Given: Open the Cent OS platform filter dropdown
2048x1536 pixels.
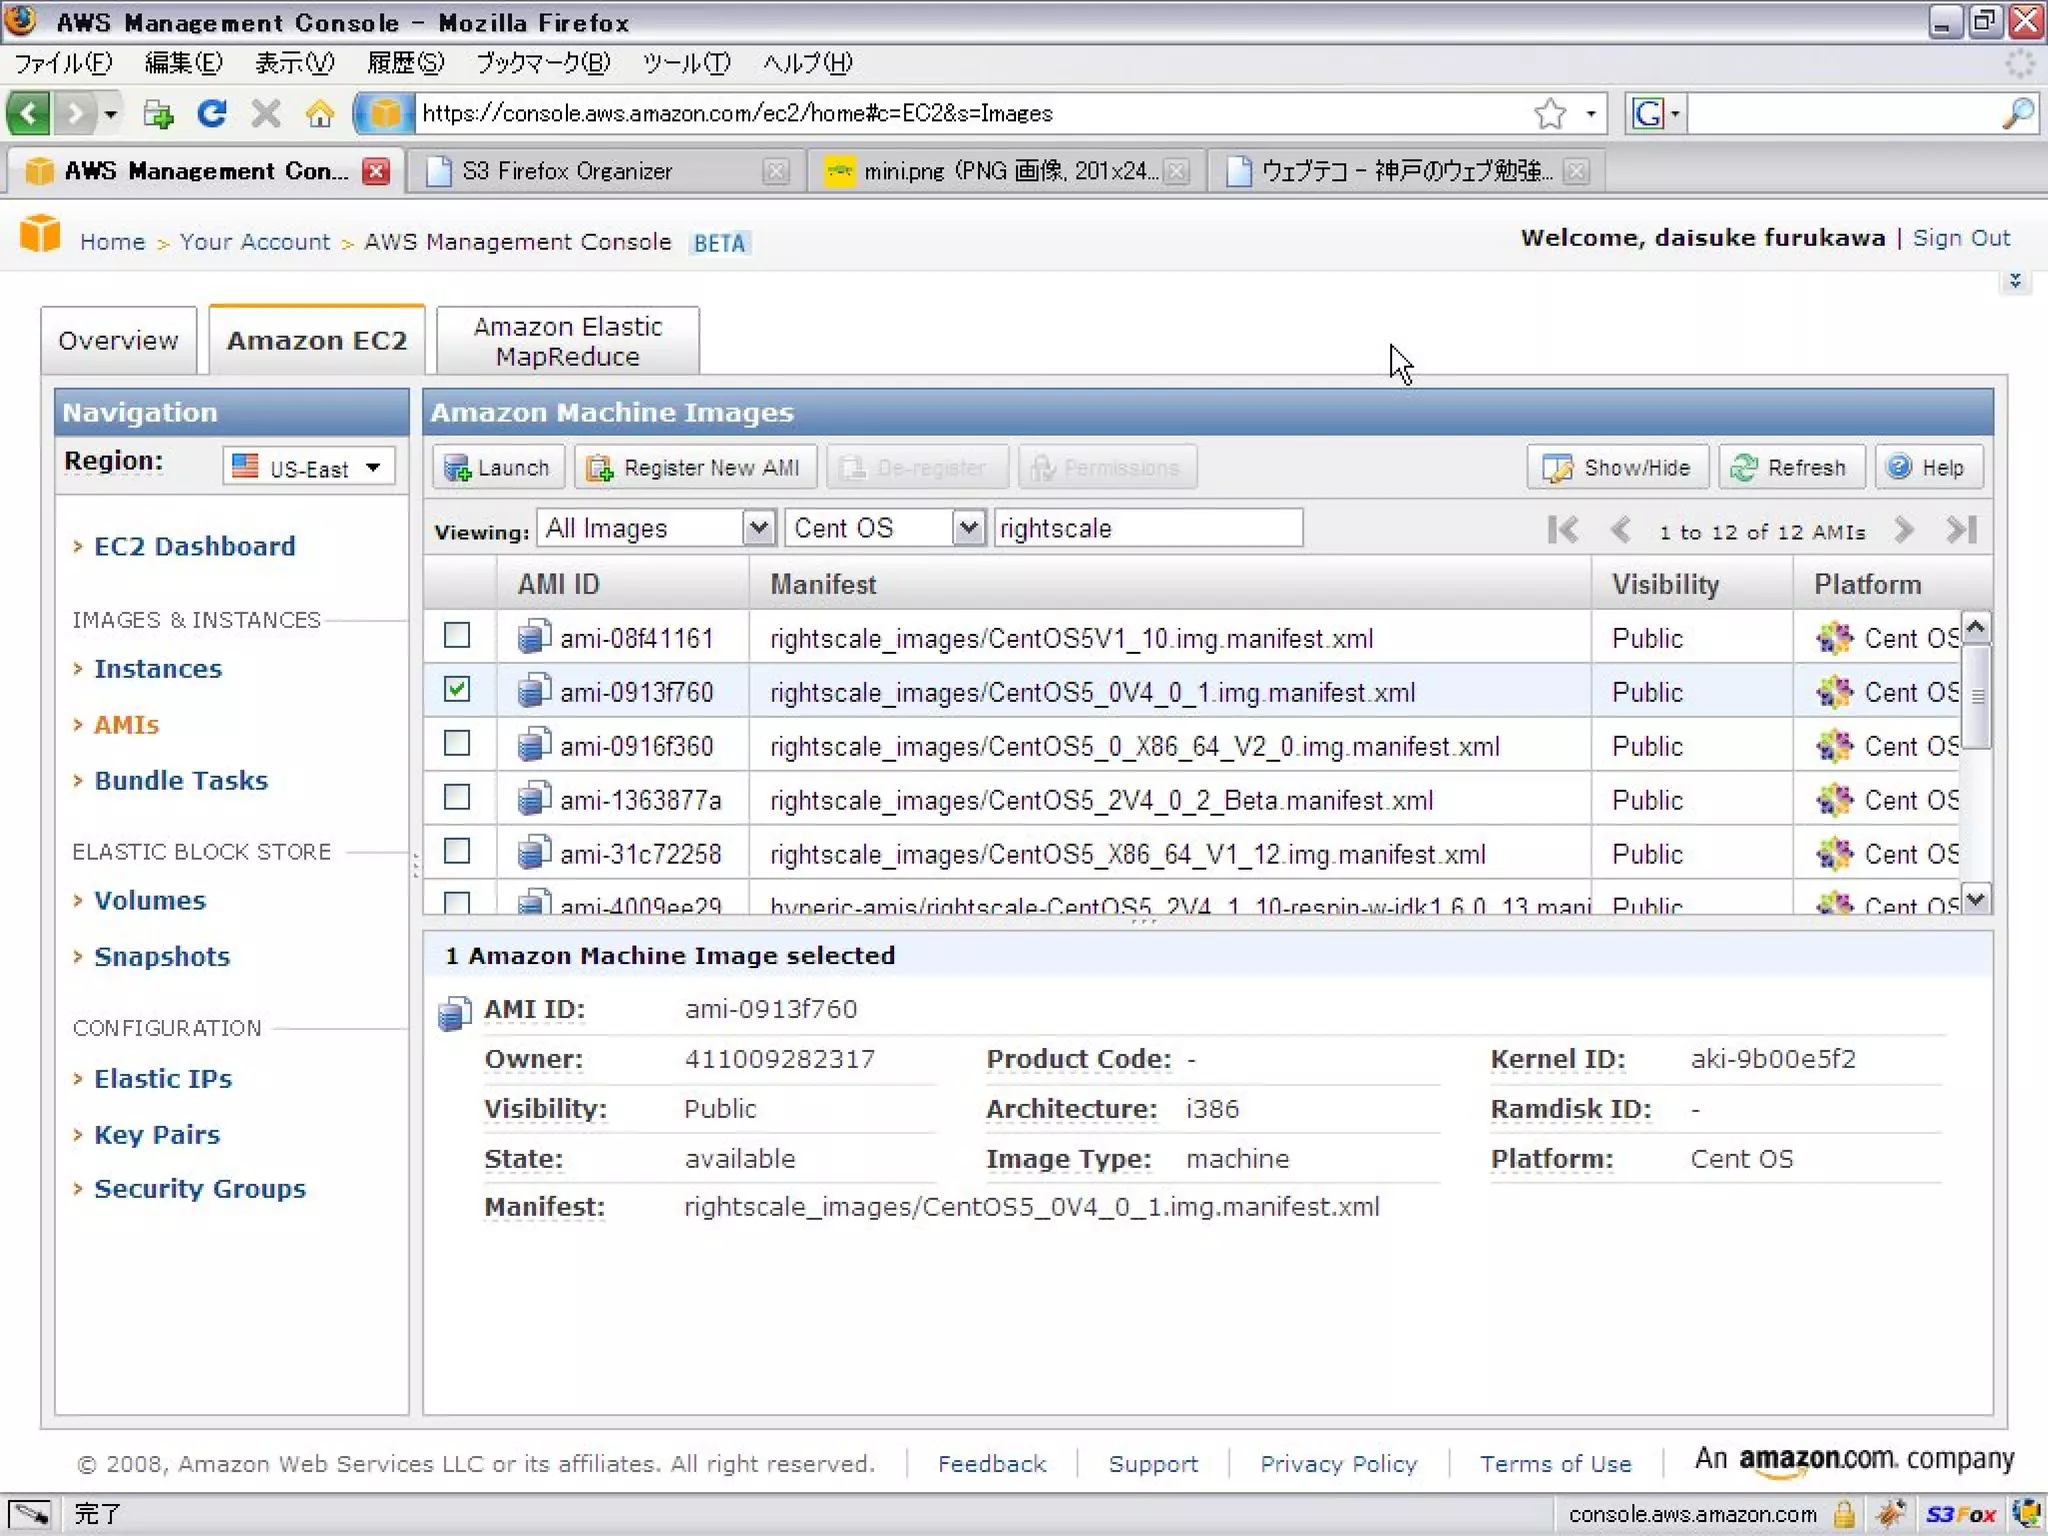Looking at the screenshot, I should point(885,528).
